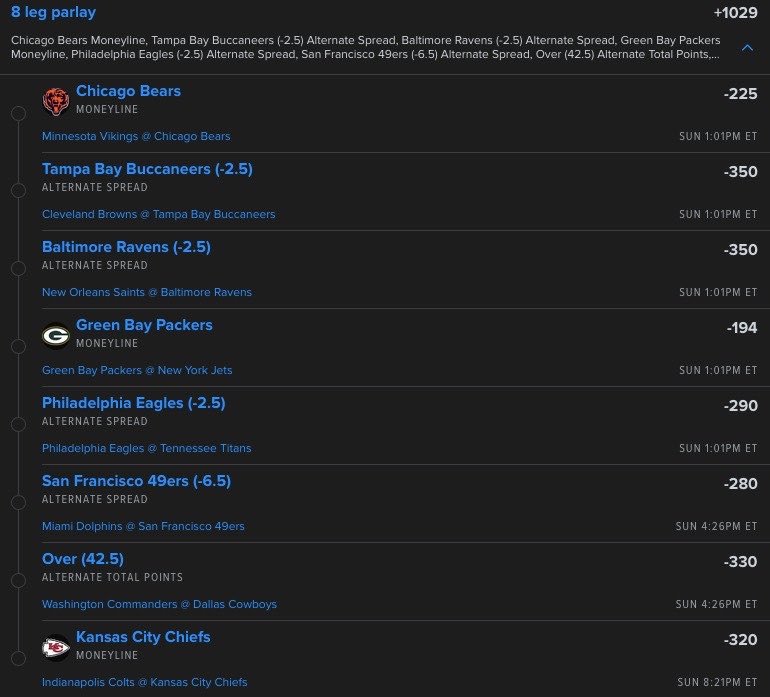Click the Chicago Bears team logo

(55, 101)
